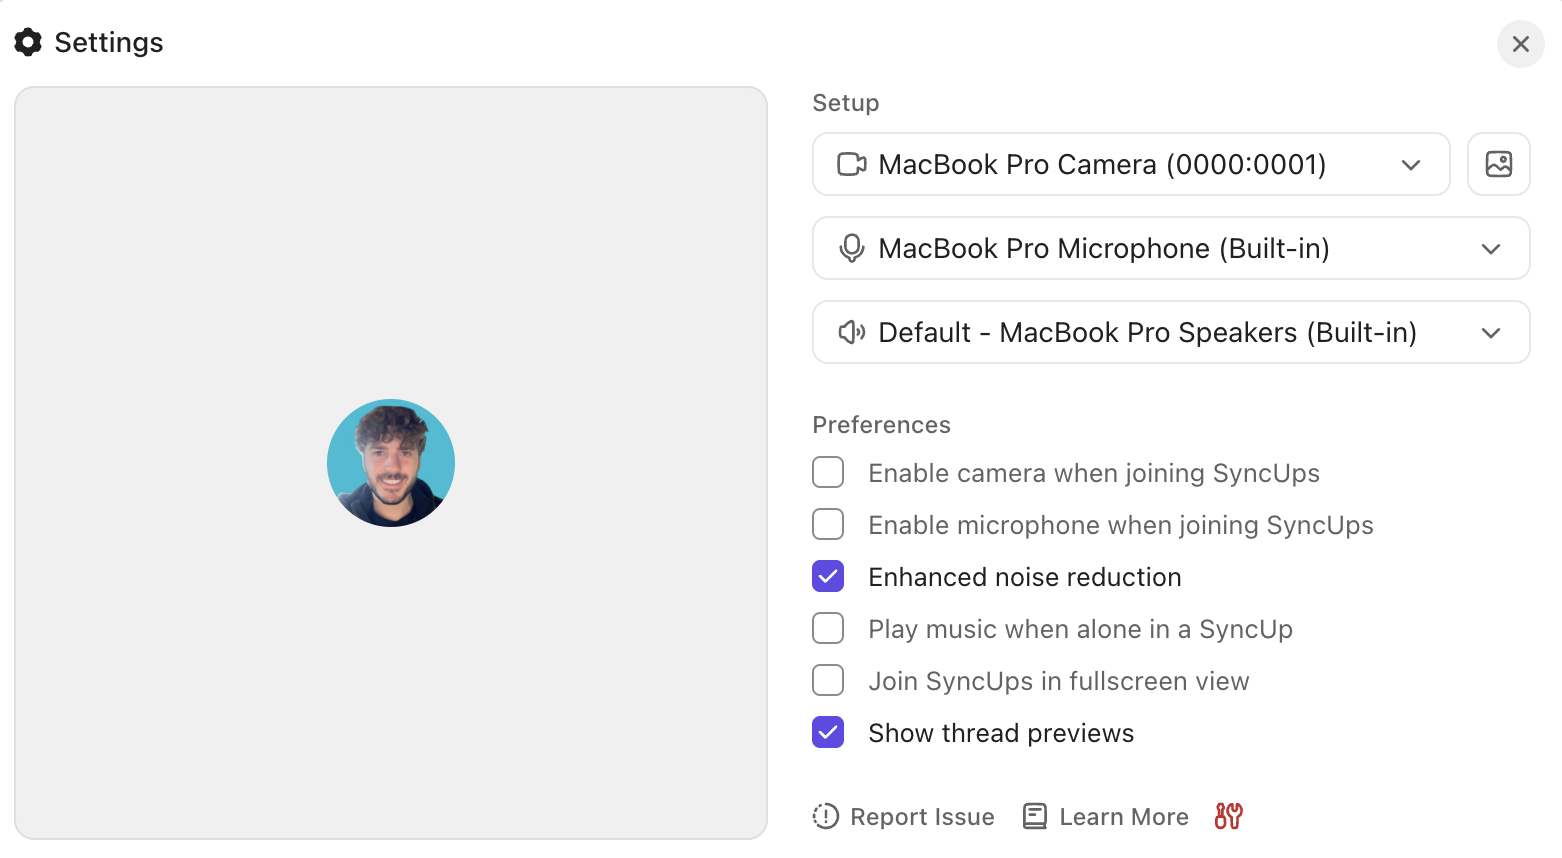Click the camera icon beside MacBook Pro Camera
This screenshot has height=858, width=1562.
point(850,164)
